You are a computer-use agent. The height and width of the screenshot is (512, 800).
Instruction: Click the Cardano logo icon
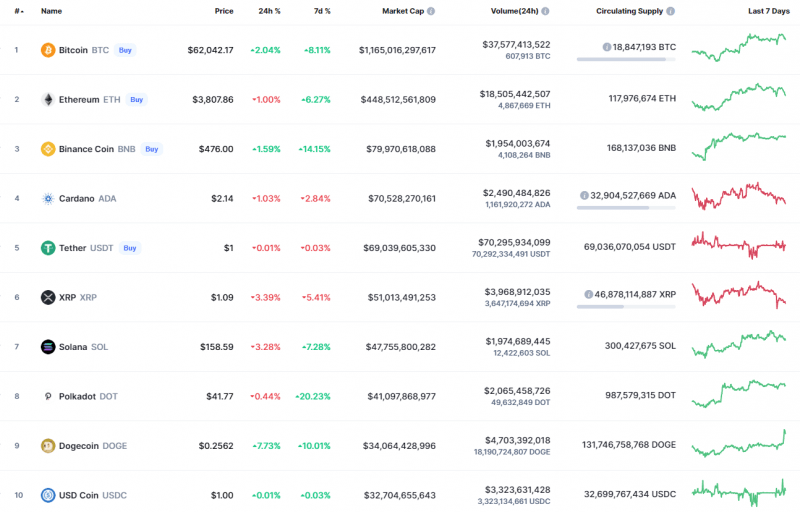48,198
